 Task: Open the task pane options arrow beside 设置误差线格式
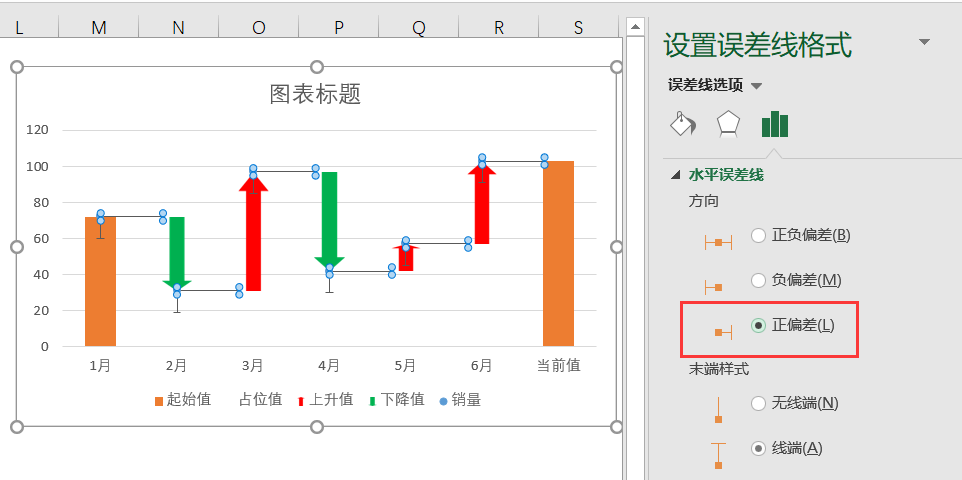point(924,42)
